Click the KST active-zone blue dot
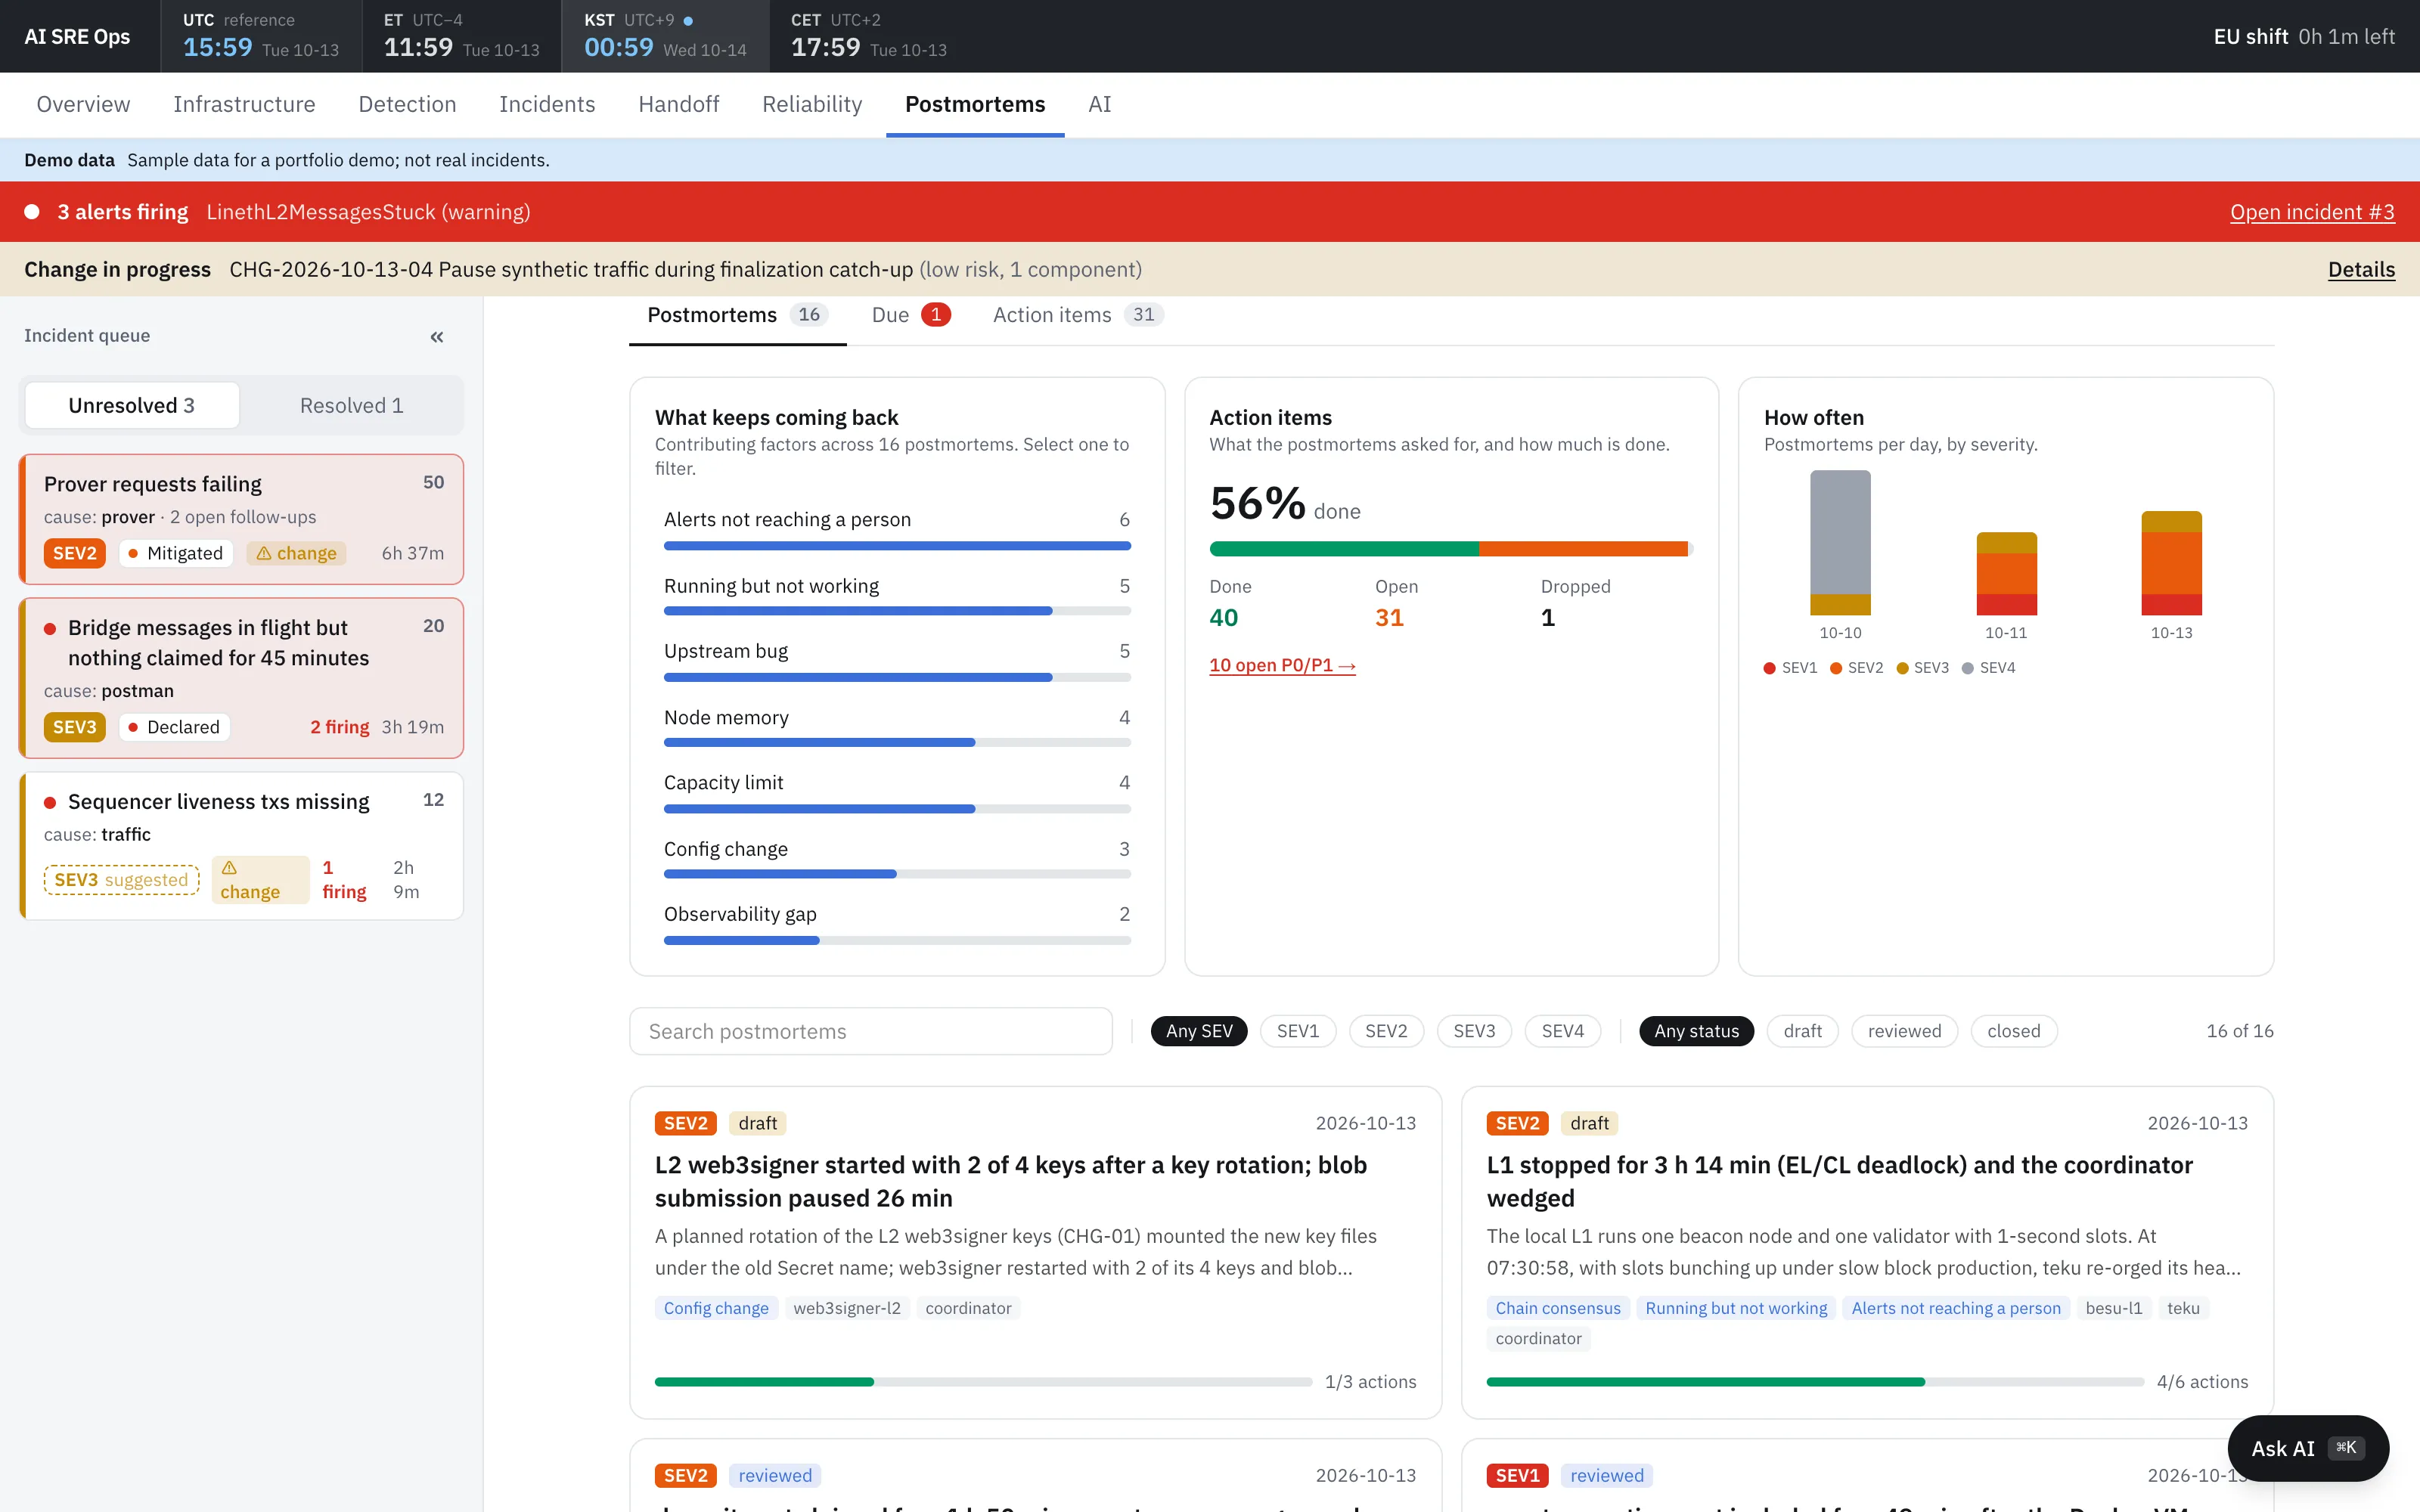The height and width of the screenshot is (1512, 2420). pyautogui.click(x=688, y=21)
